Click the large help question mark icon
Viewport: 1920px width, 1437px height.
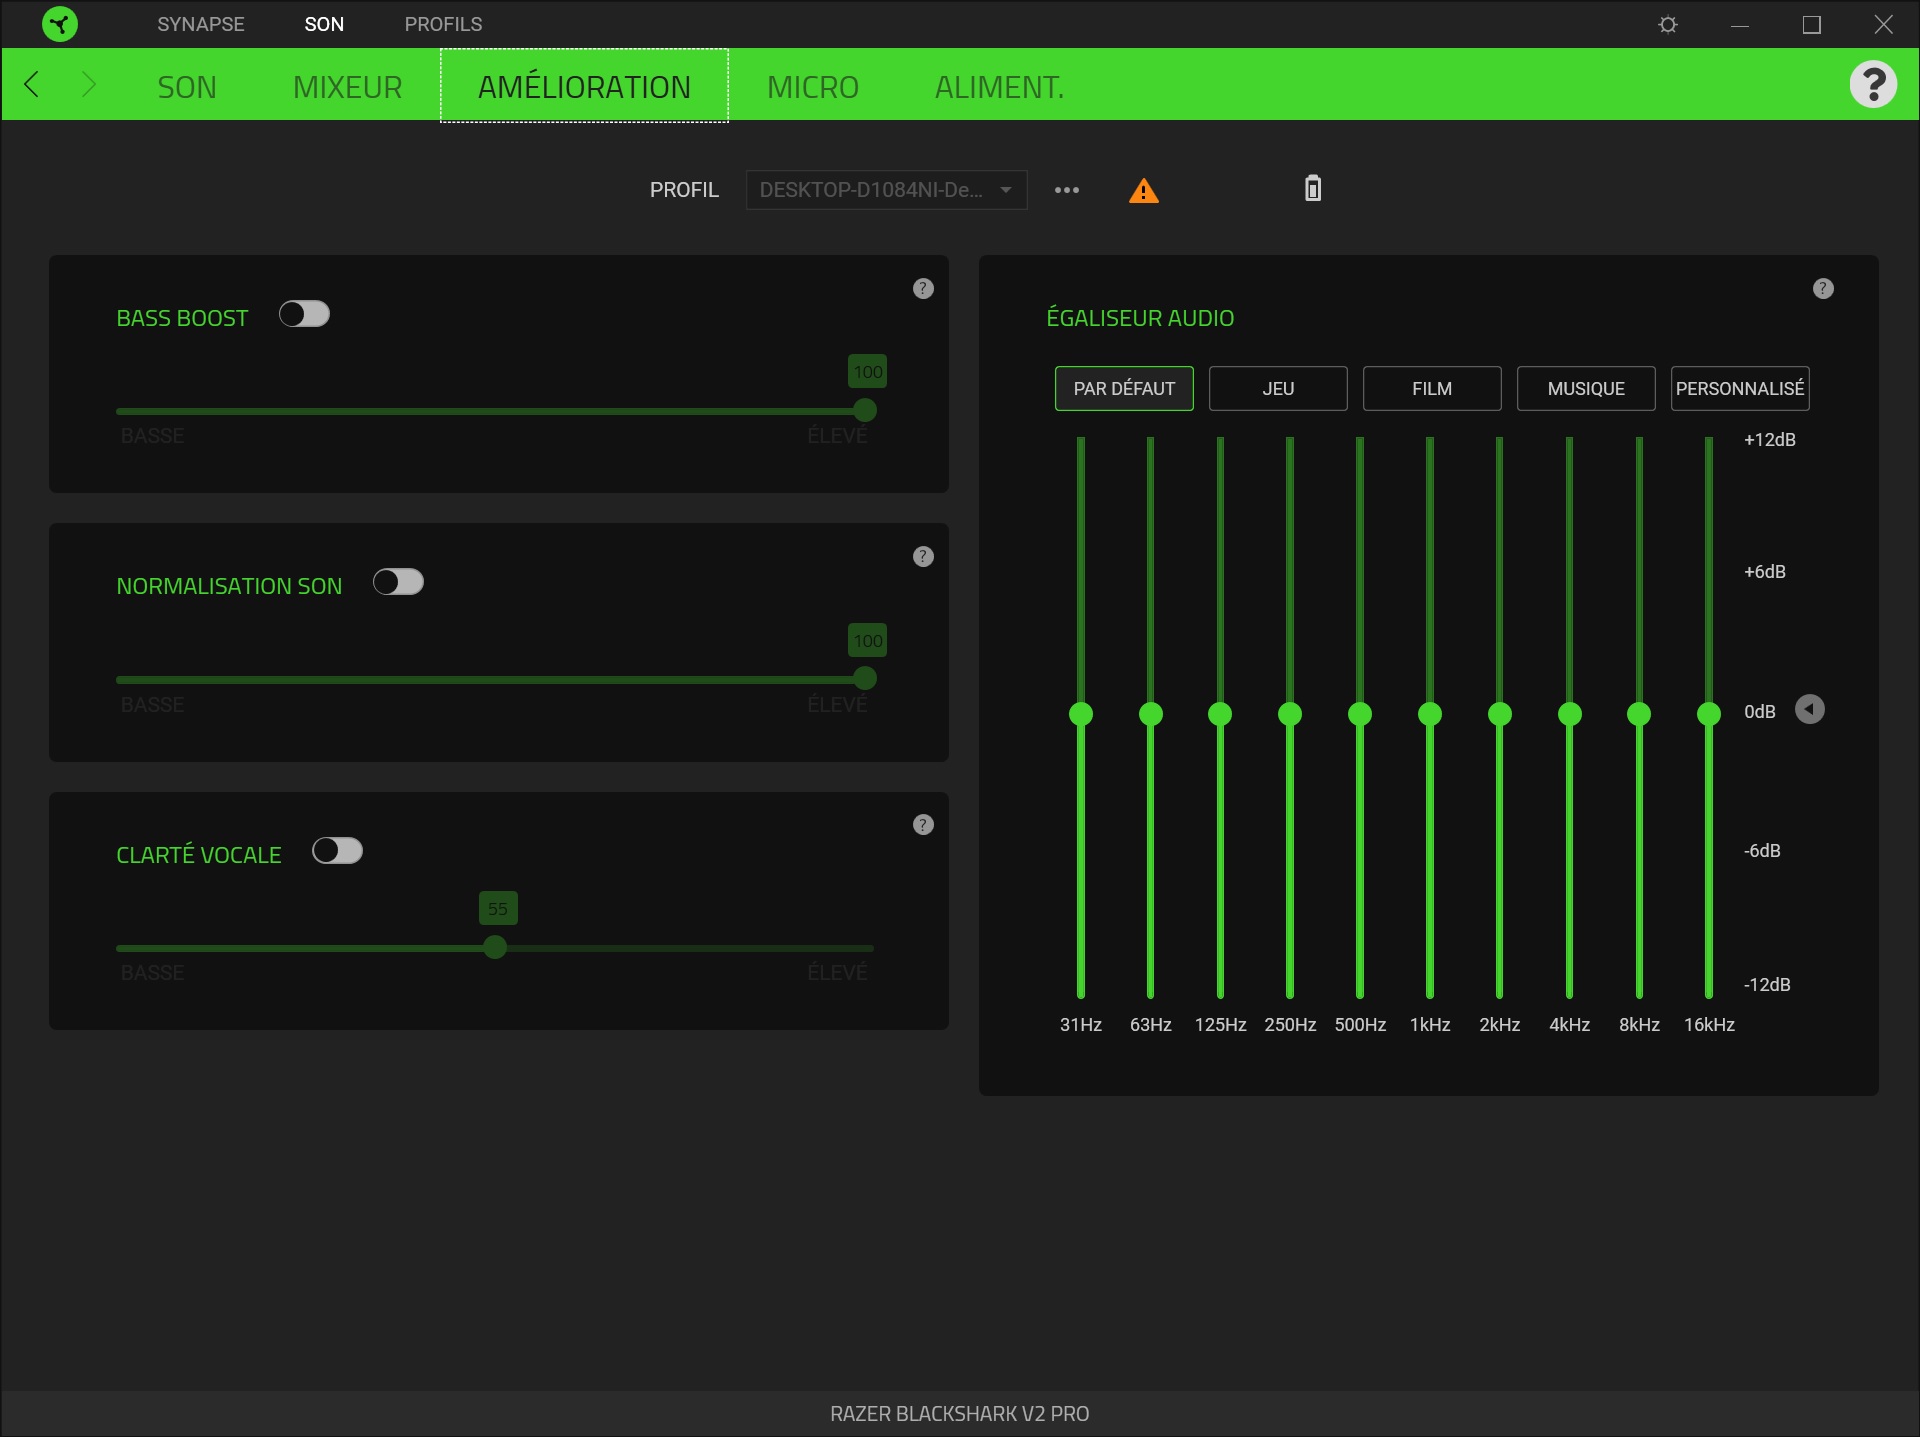(x=1873, y=85)
